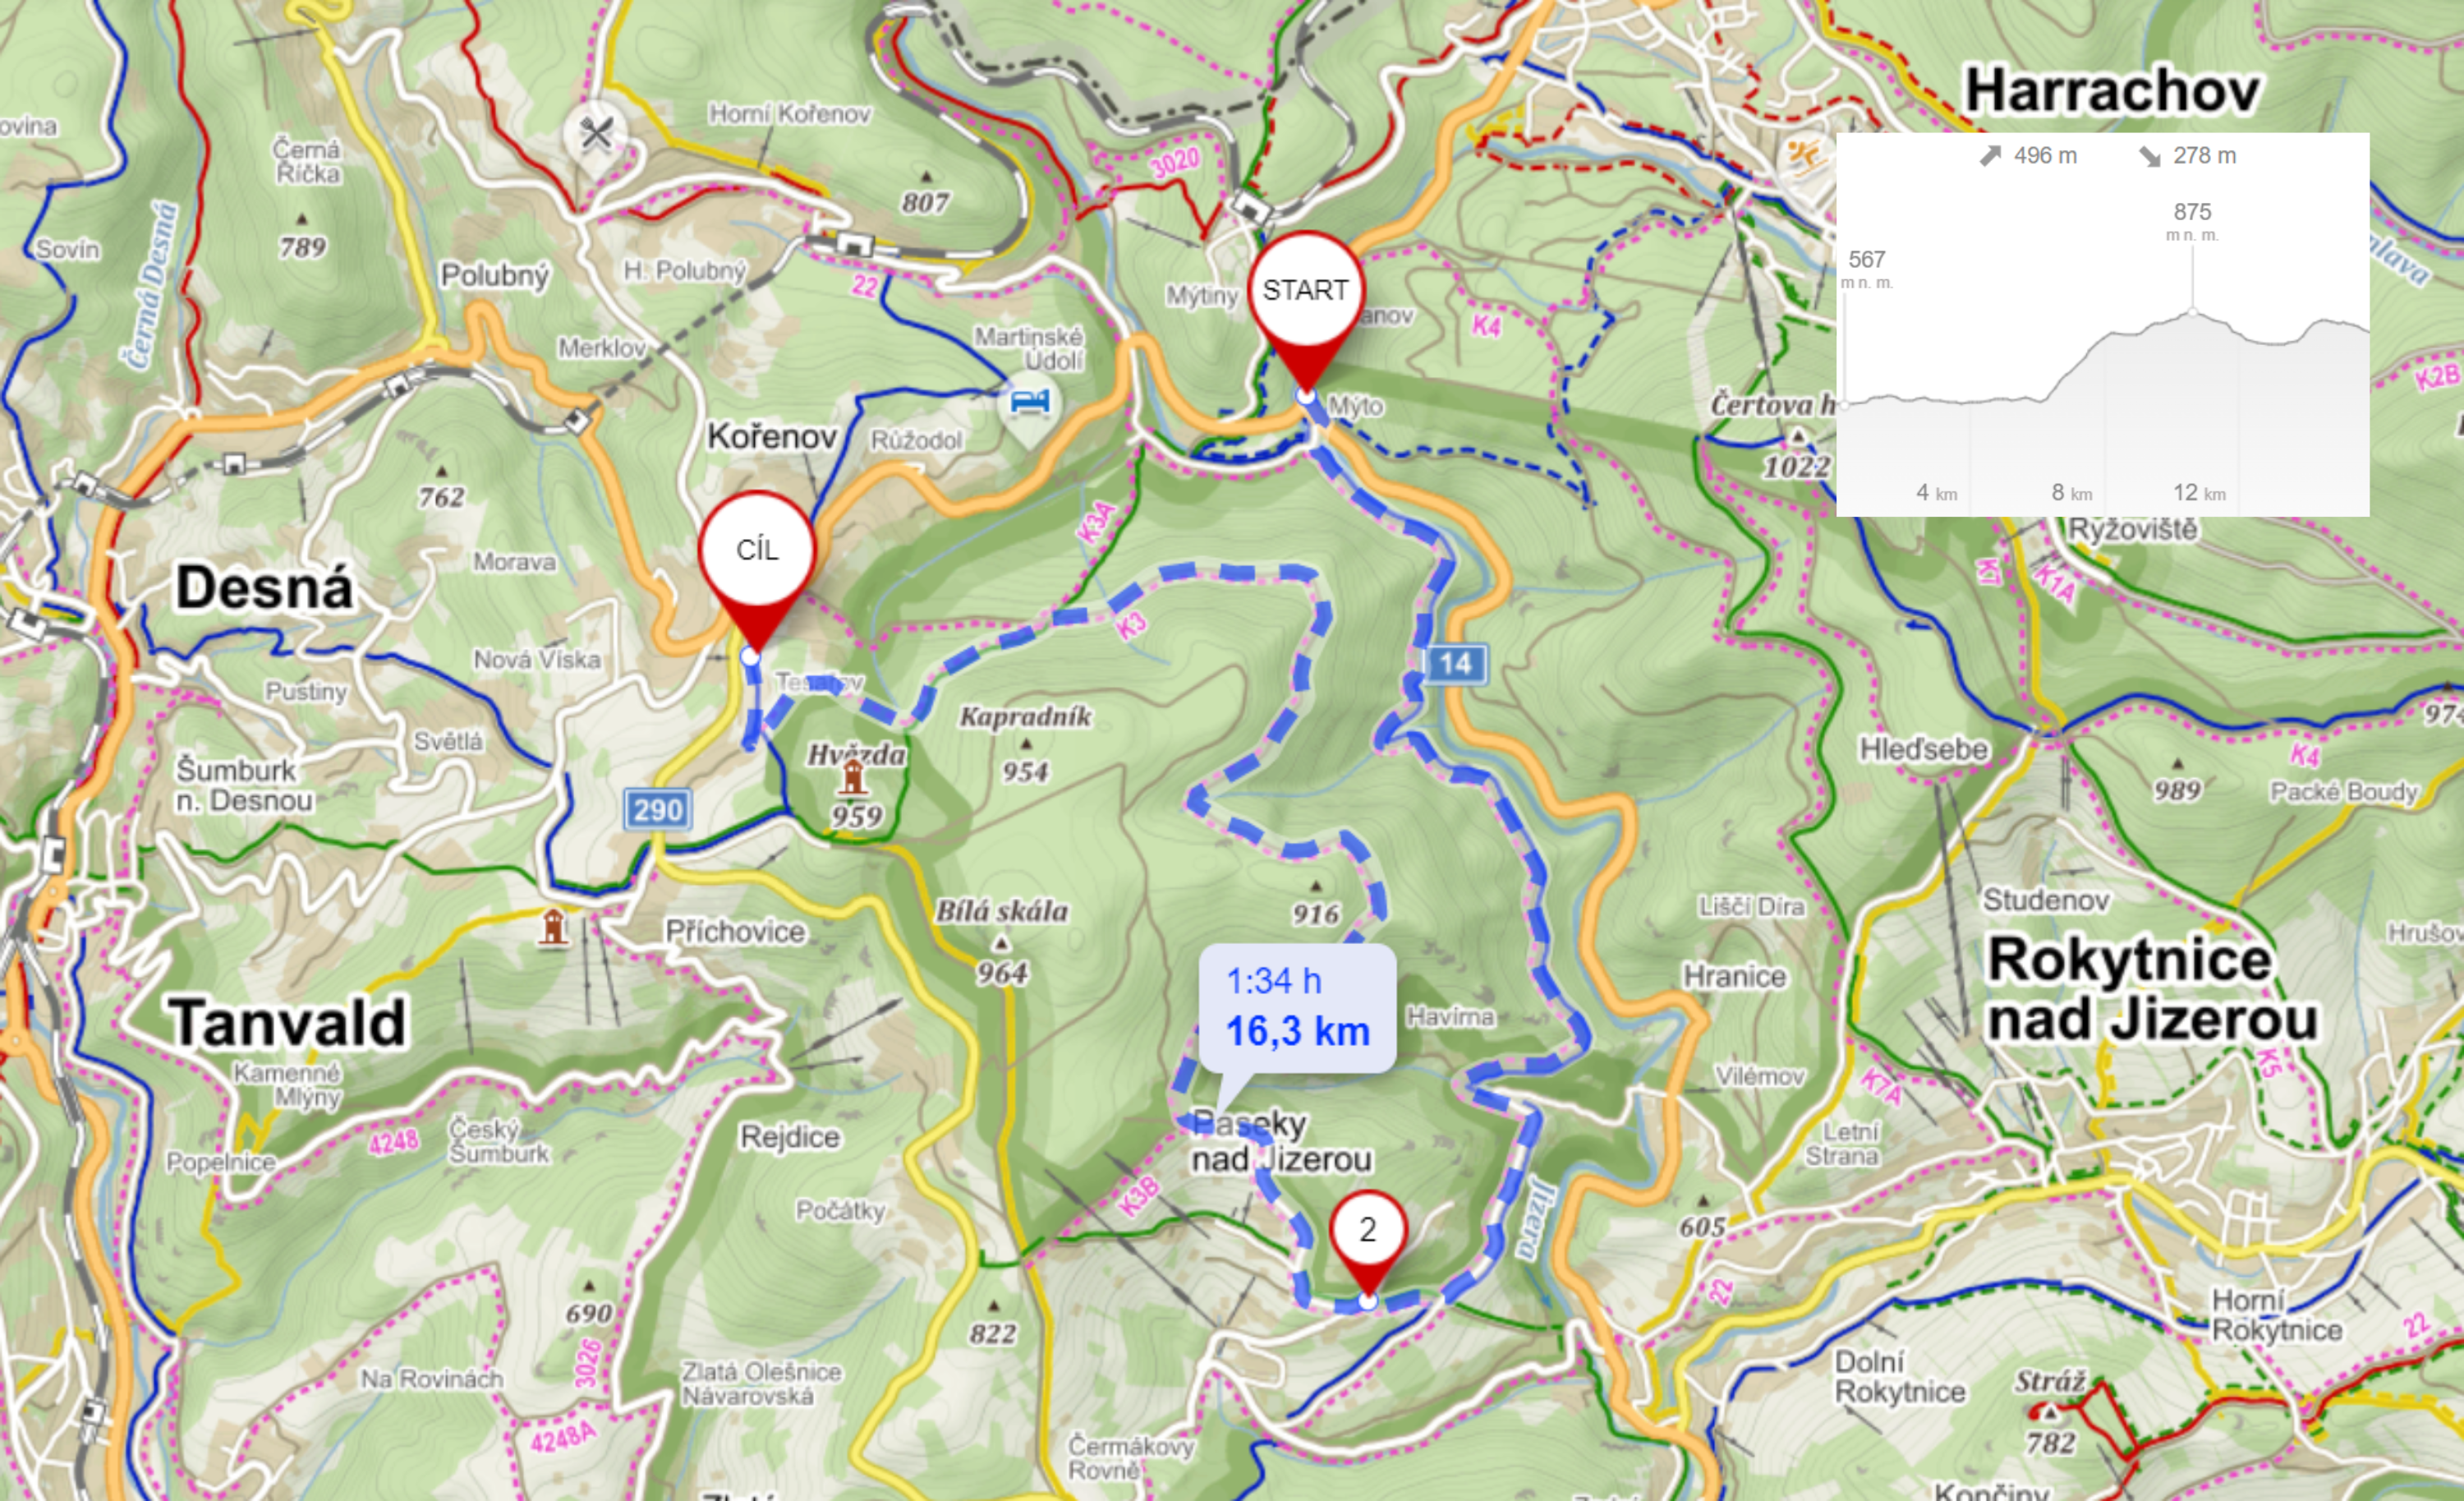
Task: Click the Tanvald town label
Action: click(288, 1023)
